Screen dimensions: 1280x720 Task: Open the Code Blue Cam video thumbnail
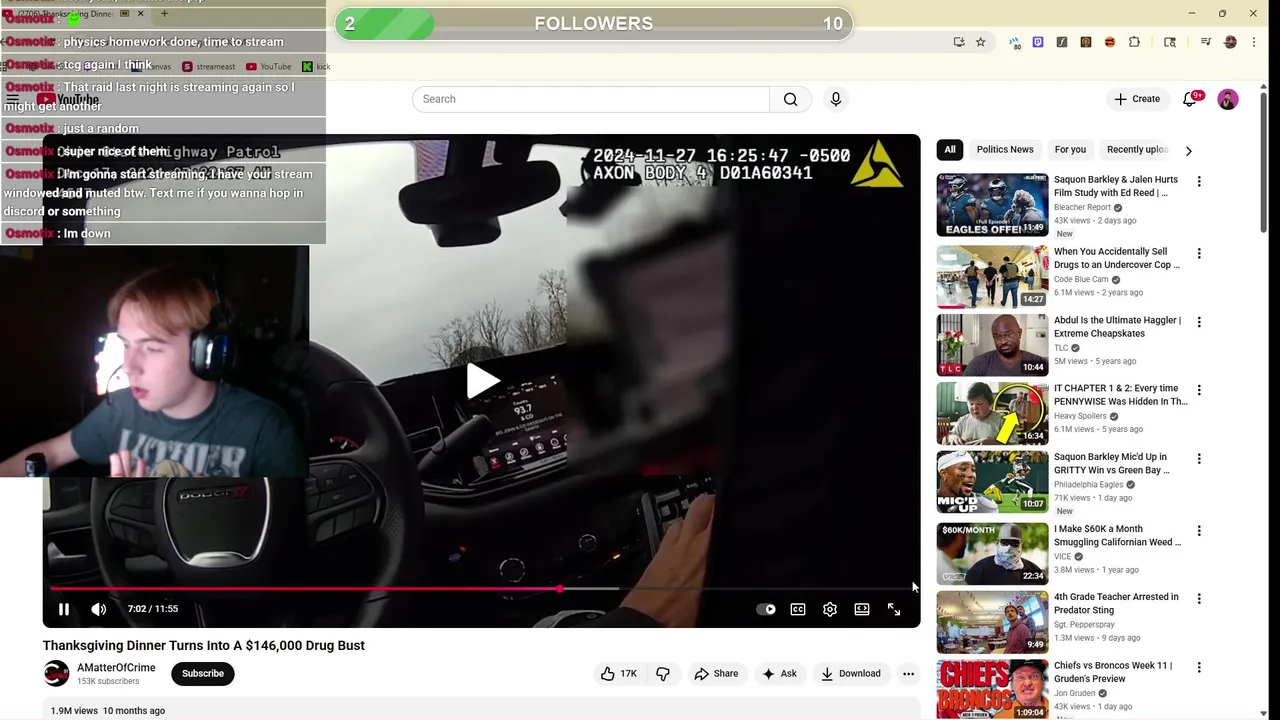tap(992, 277)
